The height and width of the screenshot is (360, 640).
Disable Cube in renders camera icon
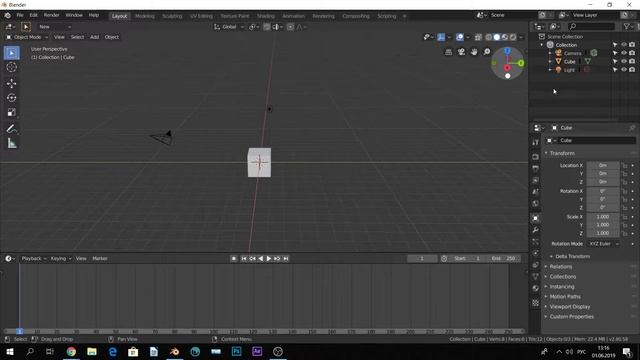pyautogui.click(x=632, y=61)
